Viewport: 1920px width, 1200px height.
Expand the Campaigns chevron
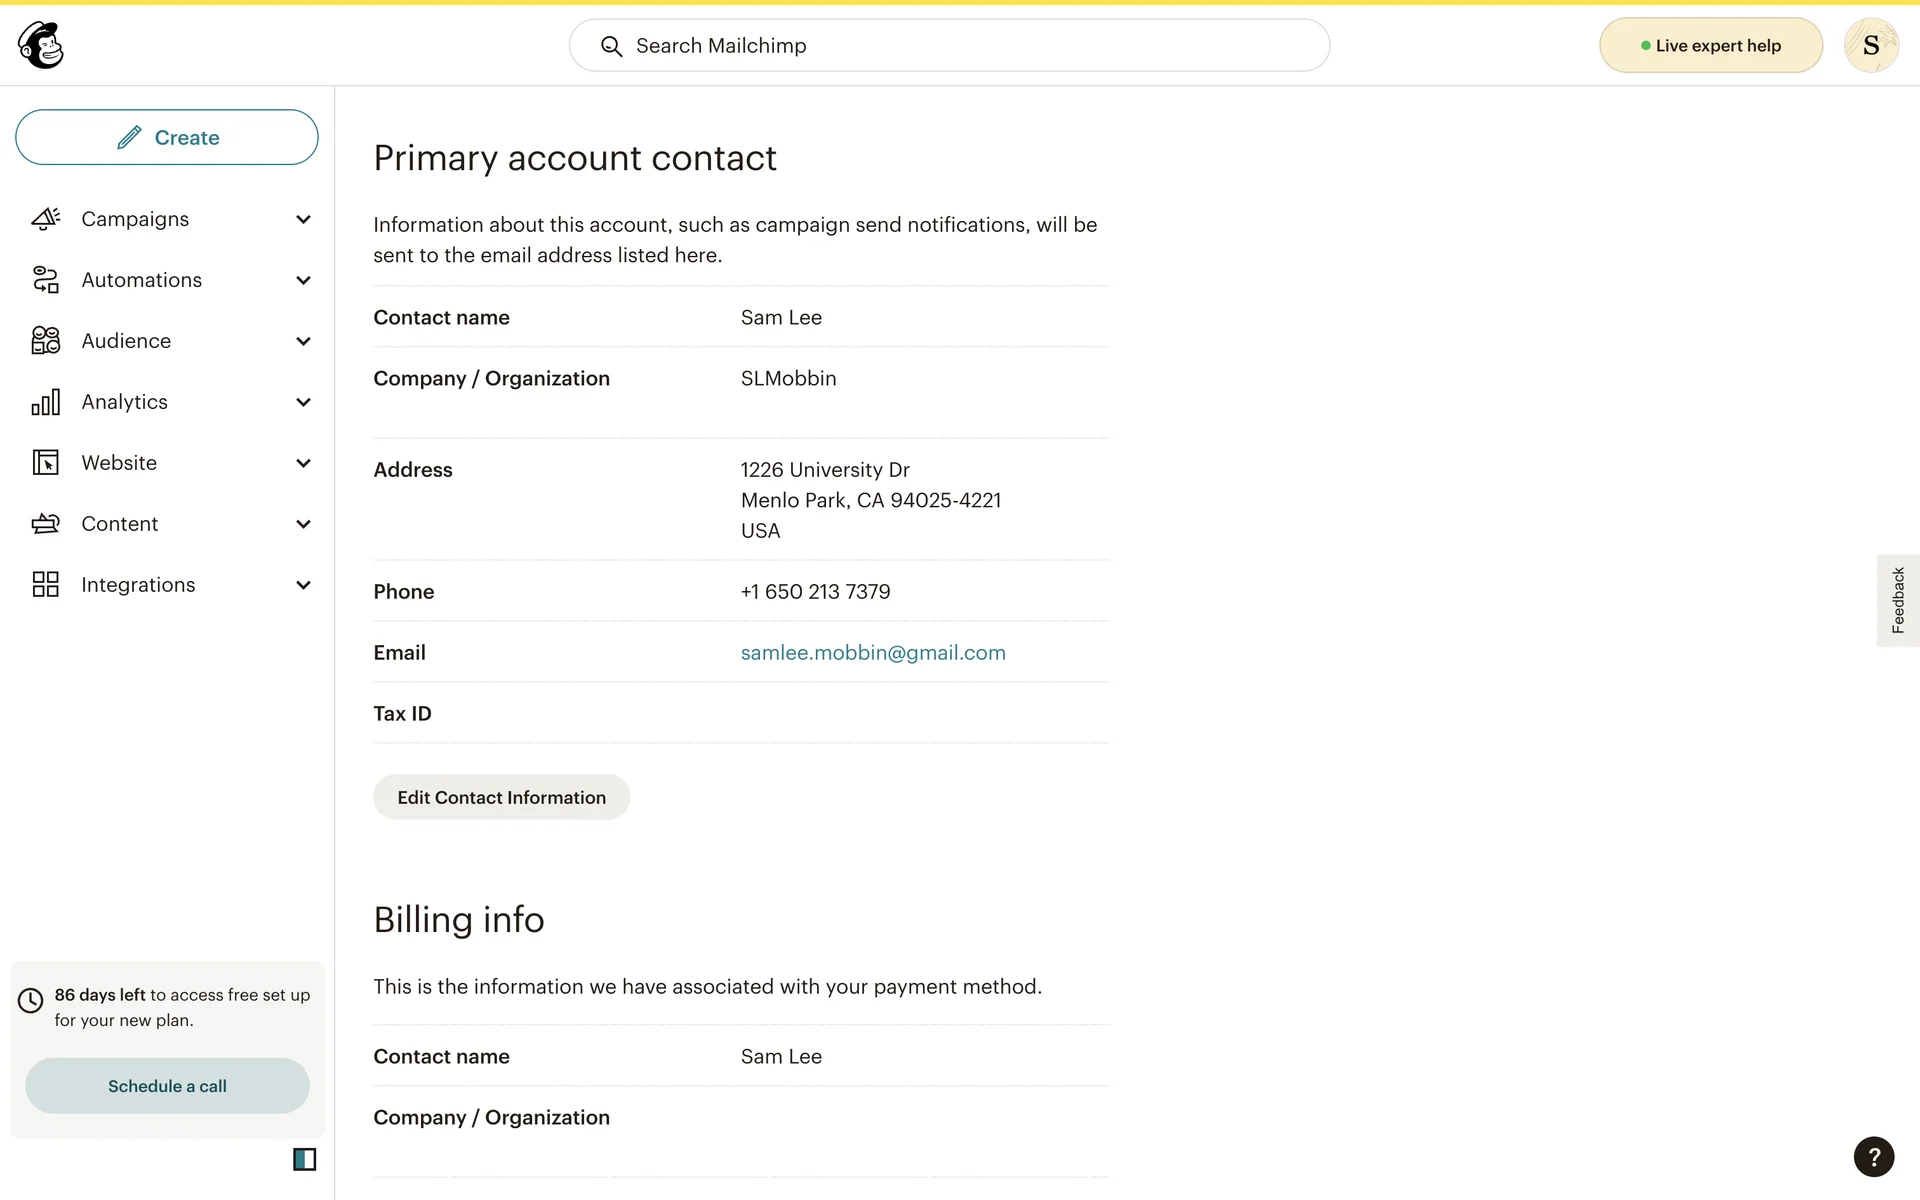tap(303, 219)
